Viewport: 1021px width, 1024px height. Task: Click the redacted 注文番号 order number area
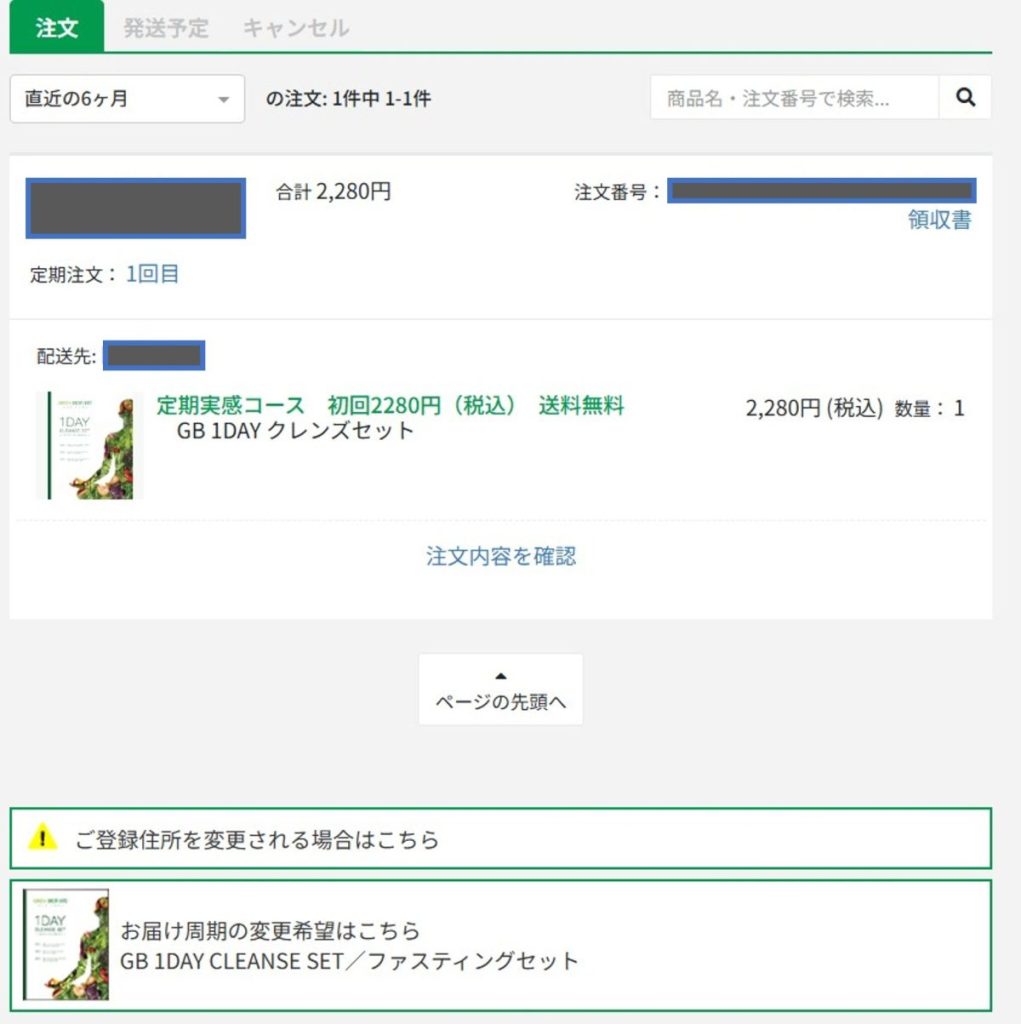point(820,193)
